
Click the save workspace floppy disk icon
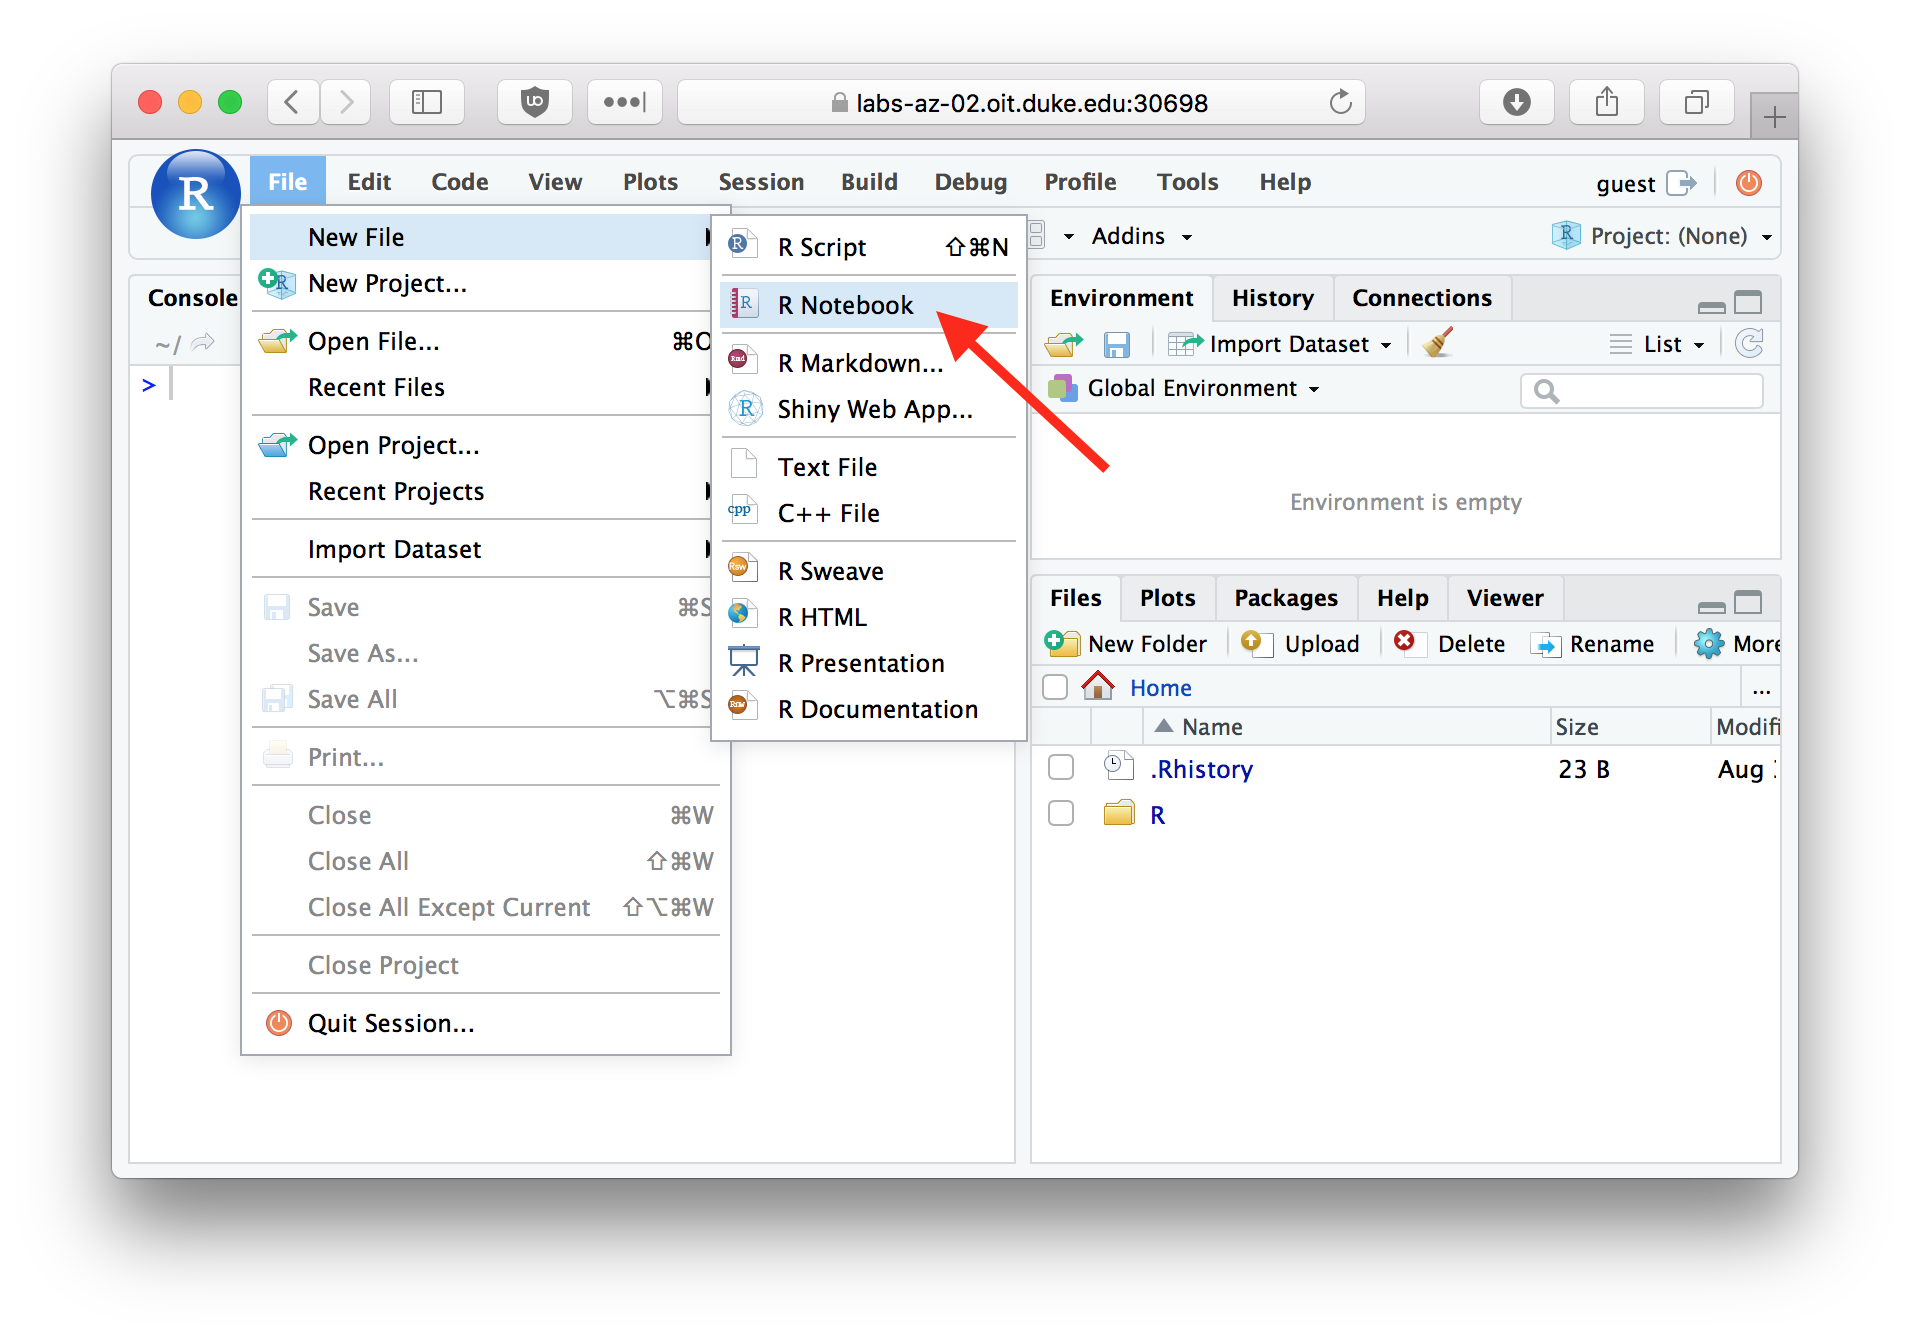point(1116,345)
